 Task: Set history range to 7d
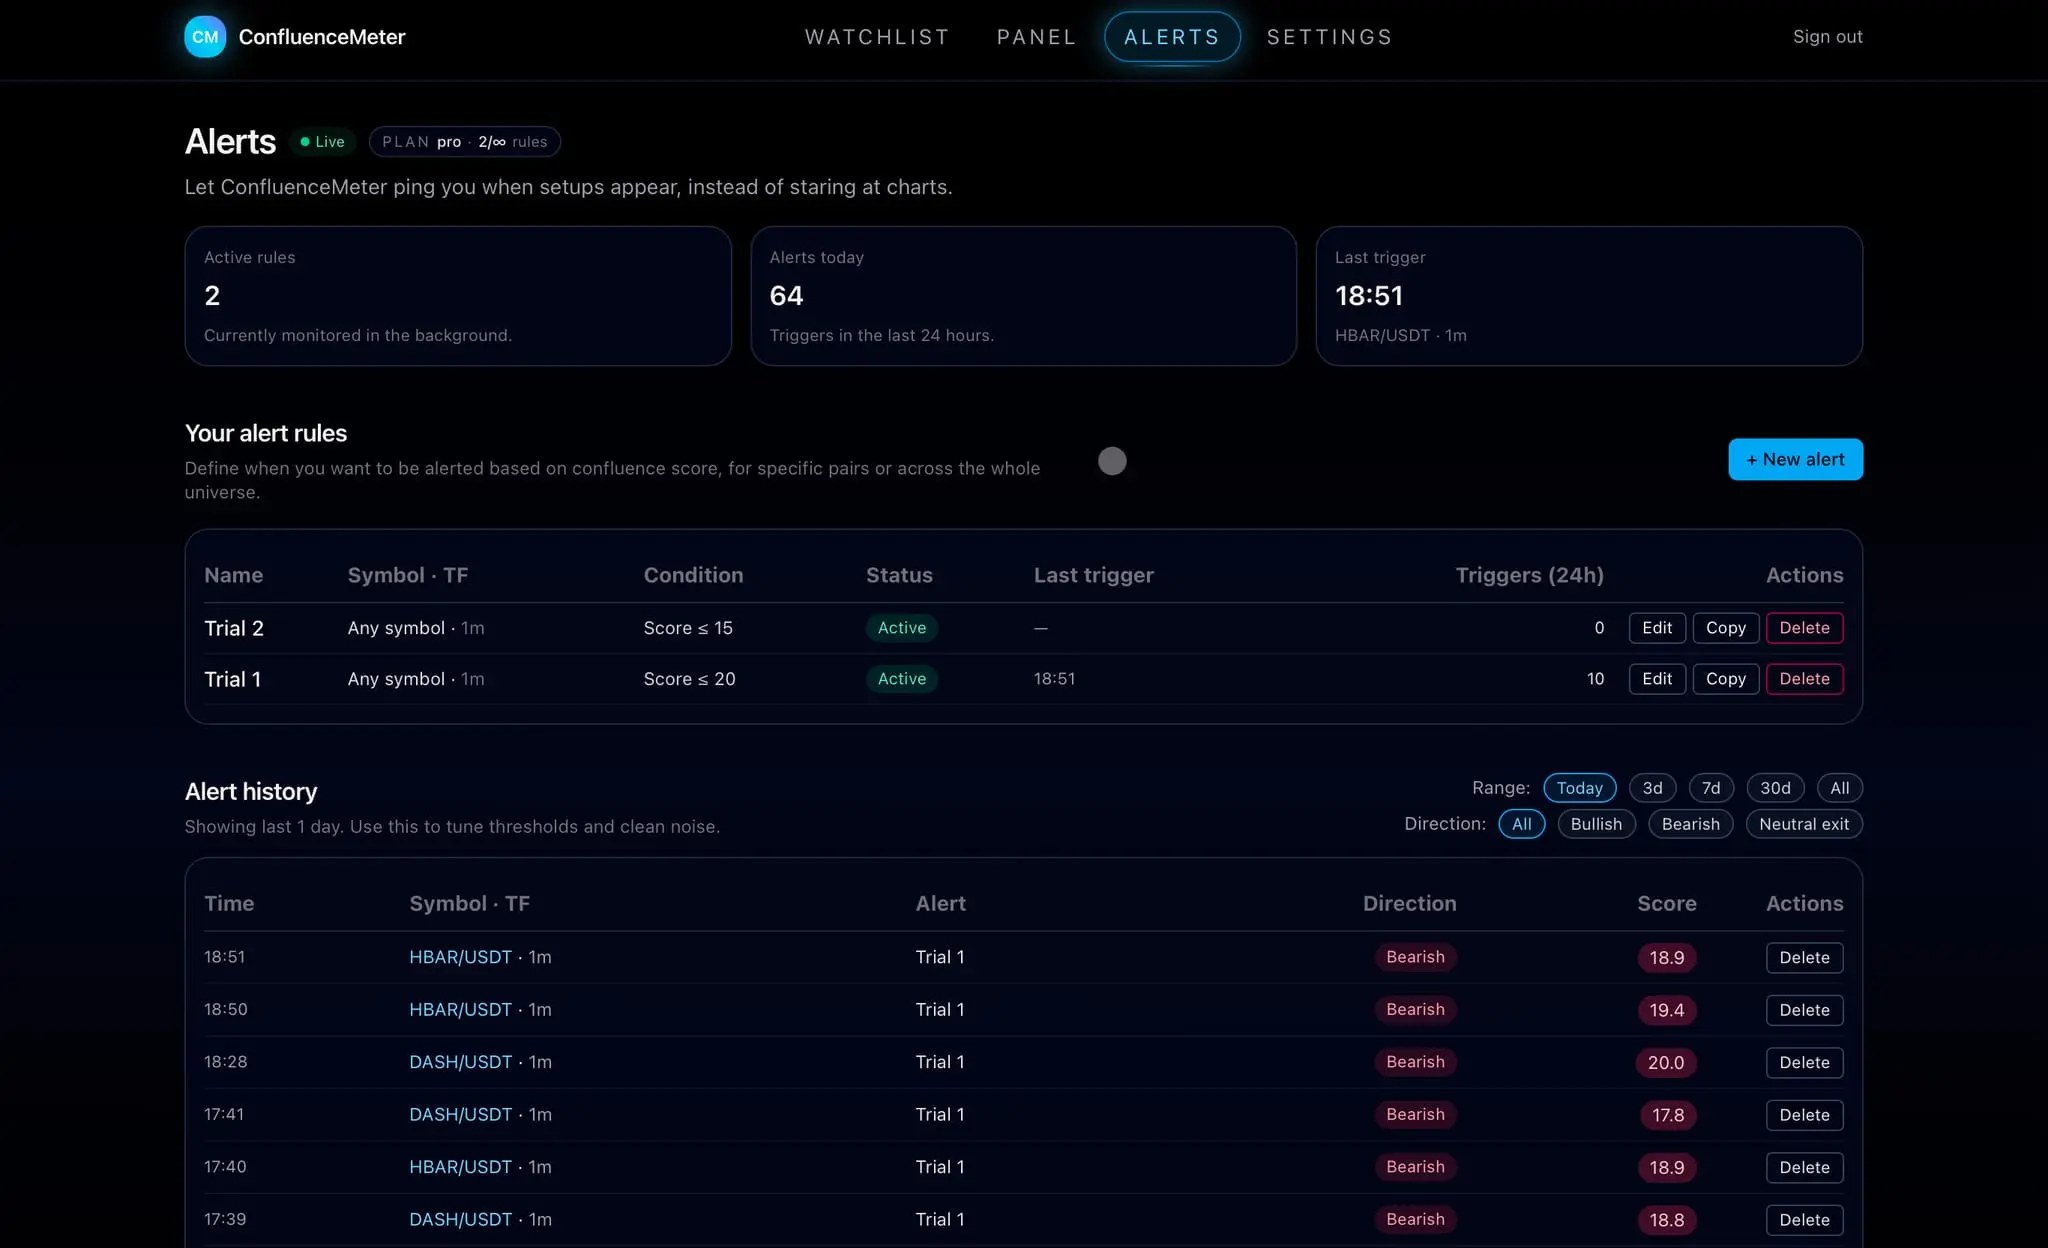click(1711, 788)
